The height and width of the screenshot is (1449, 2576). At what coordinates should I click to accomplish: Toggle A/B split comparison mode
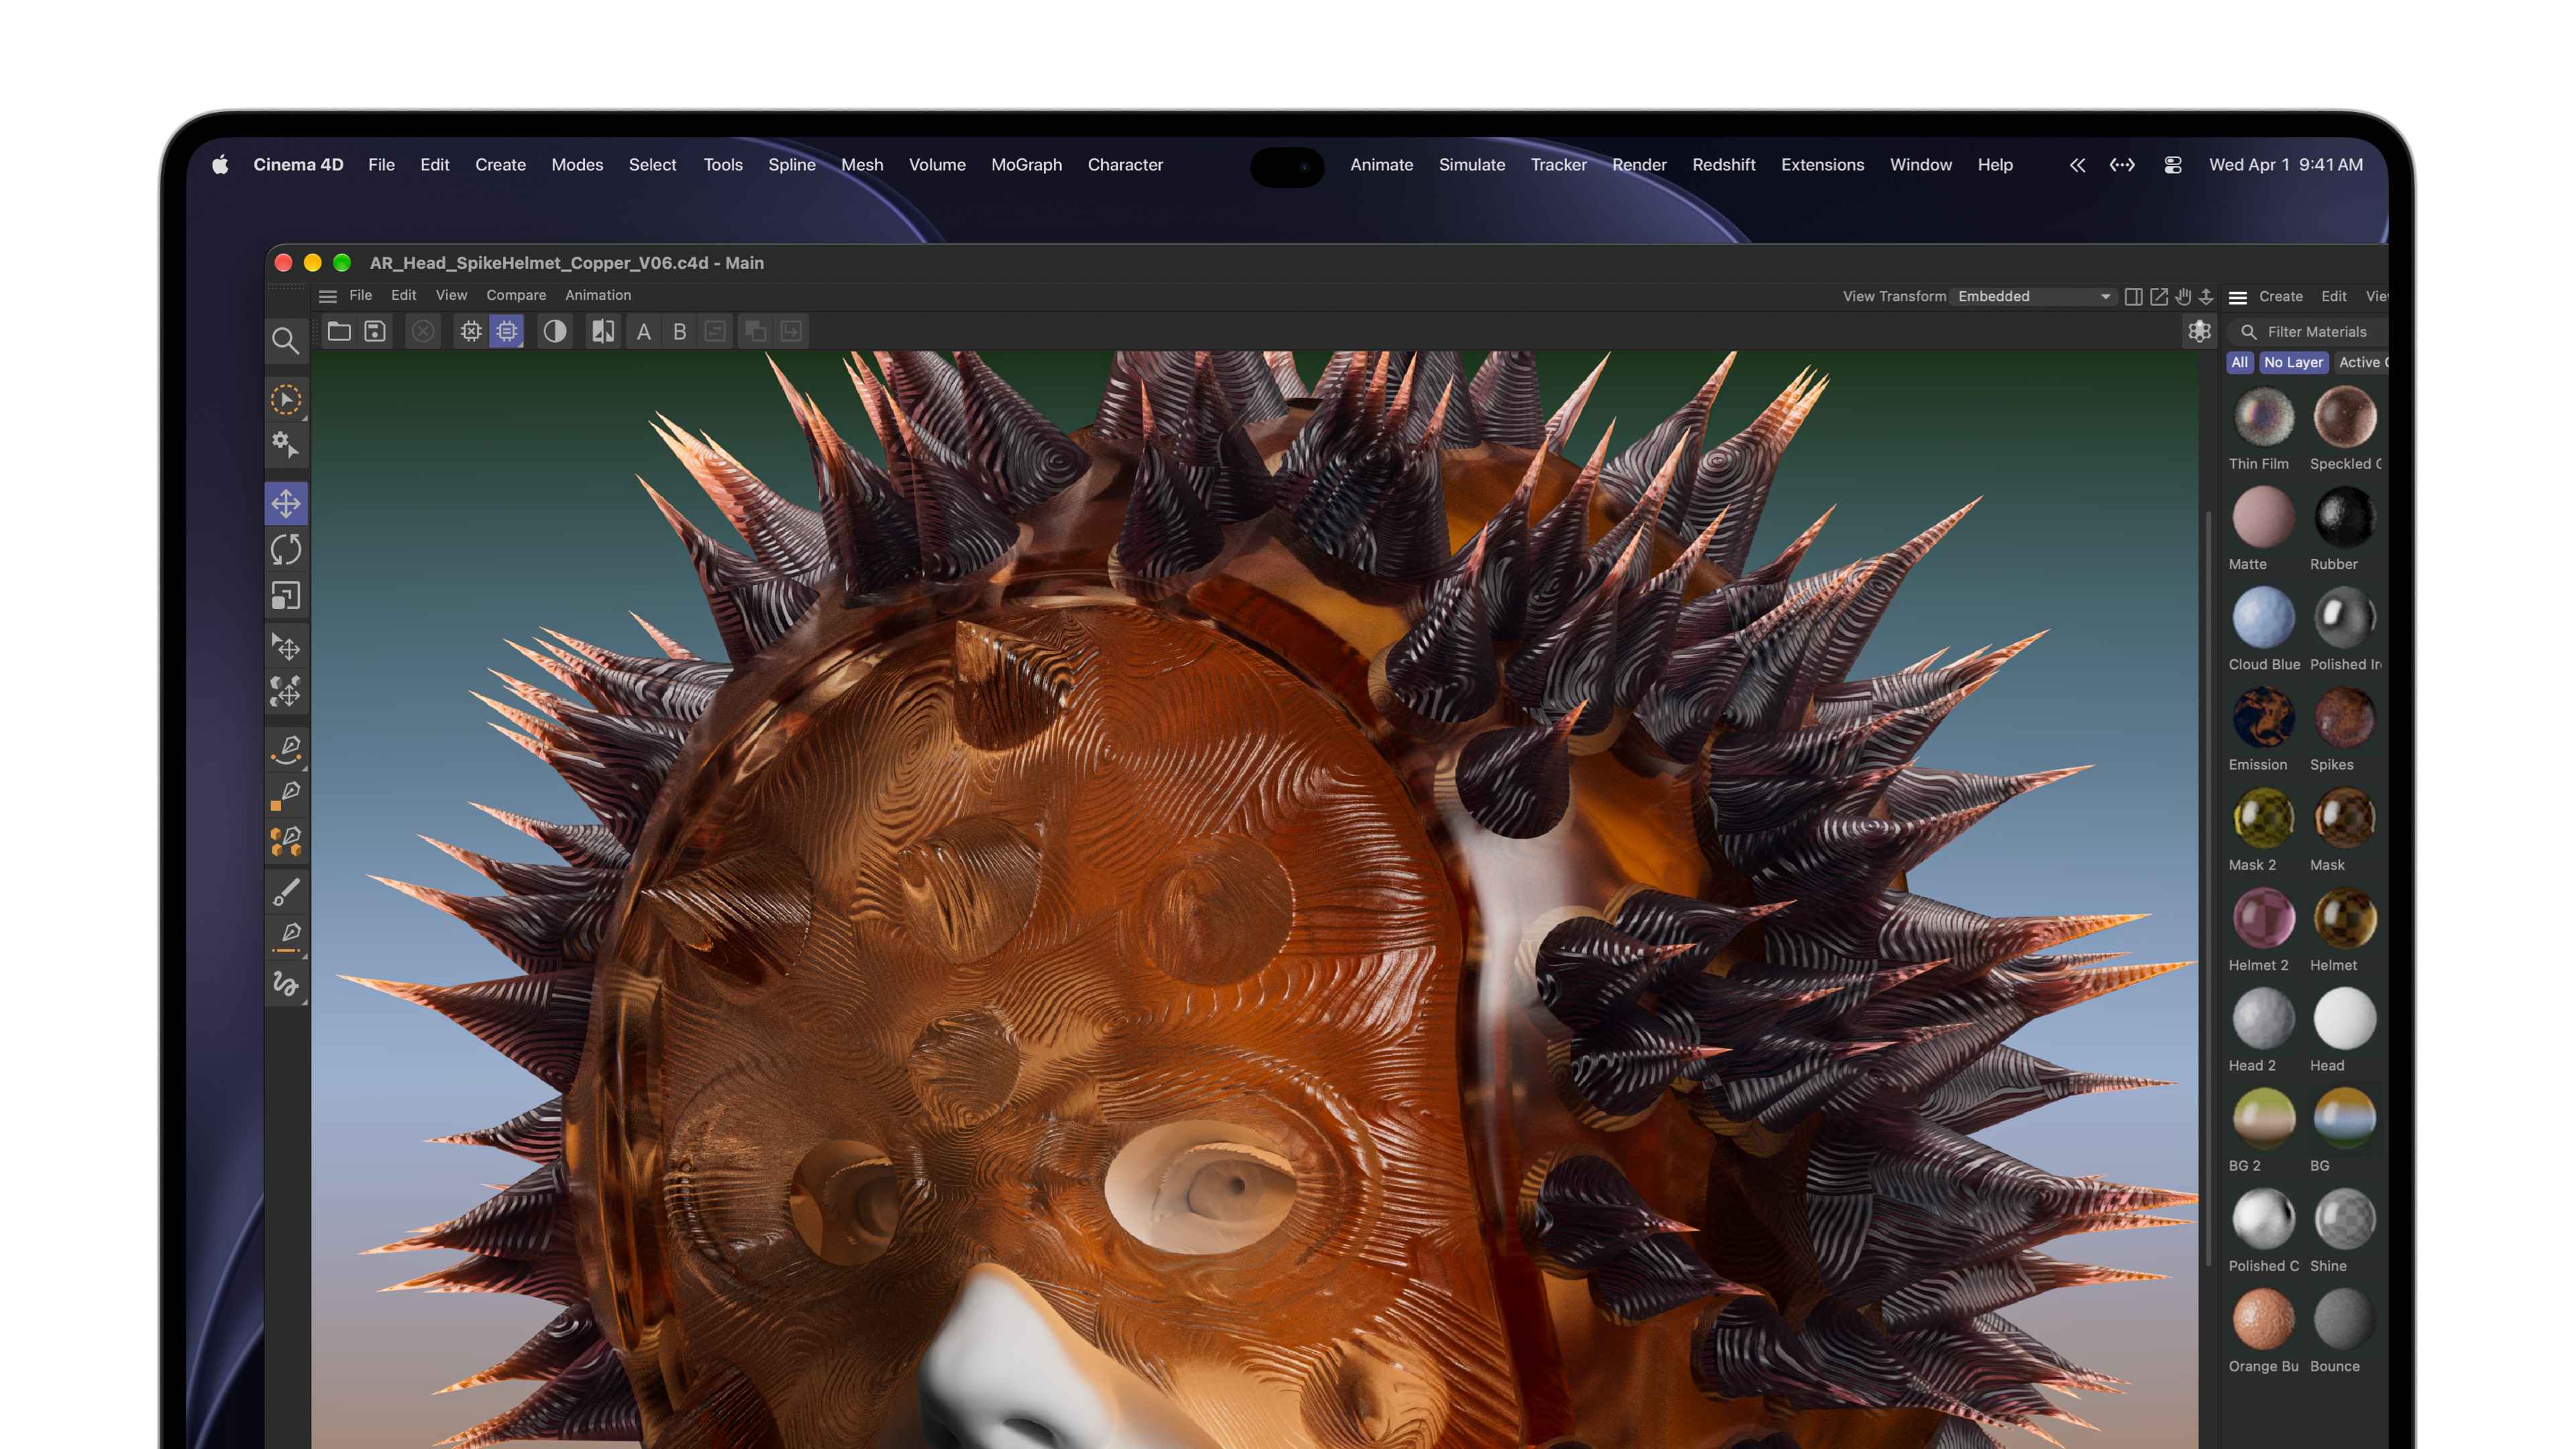tap(603, 331)
